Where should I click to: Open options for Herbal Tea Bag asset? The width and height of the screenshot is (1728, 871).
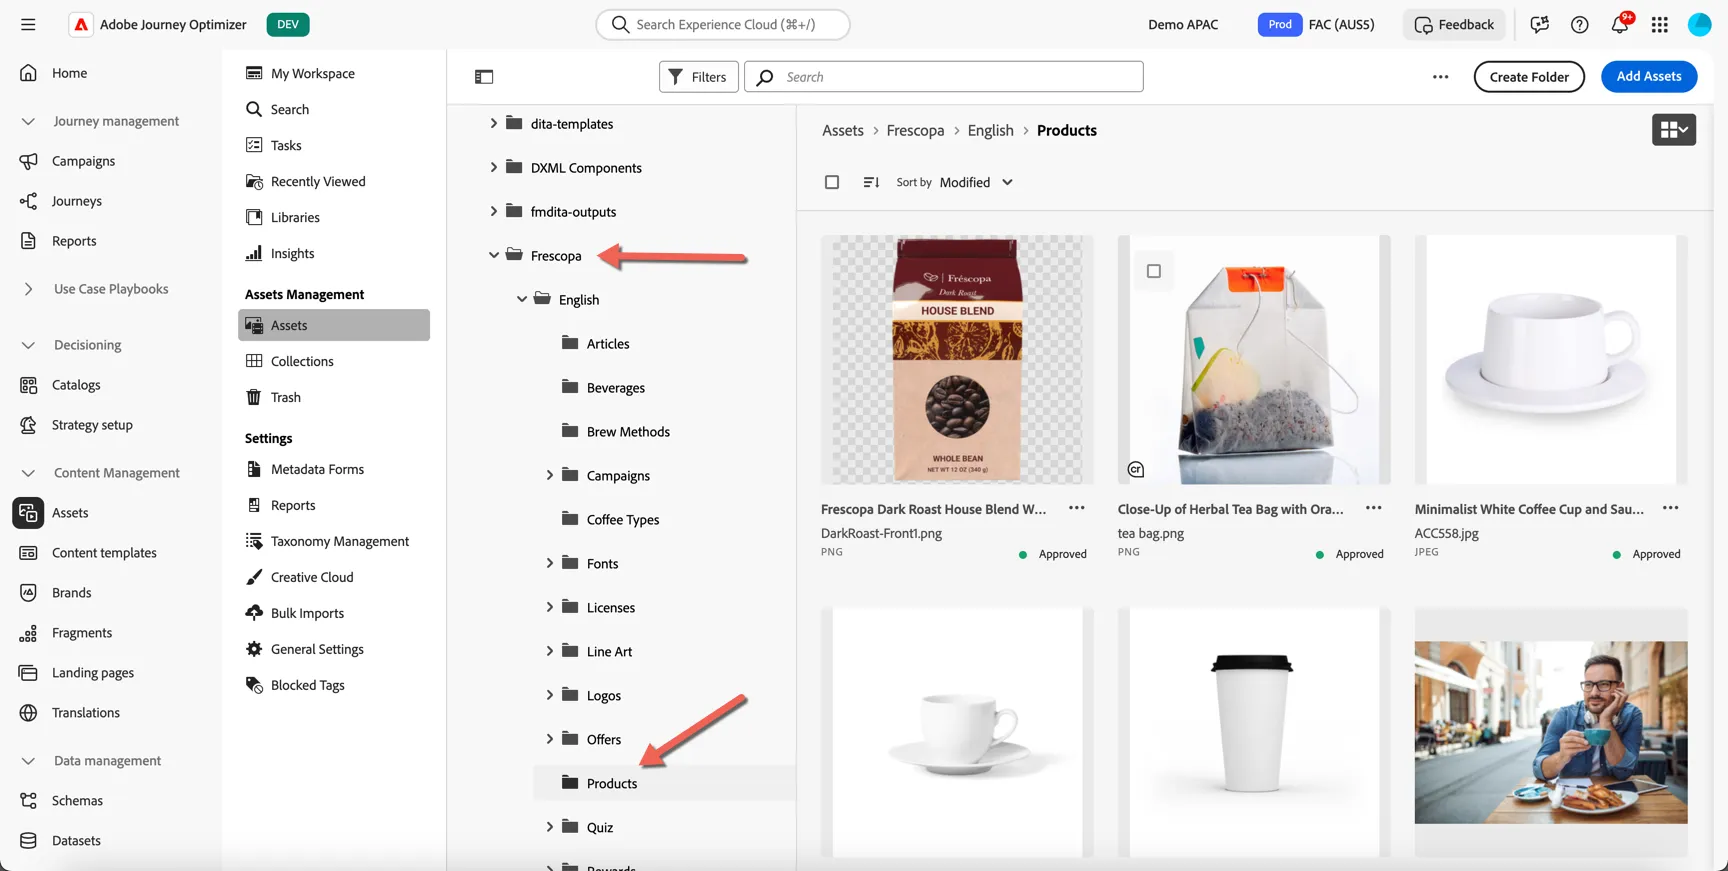pos(1374,508)
